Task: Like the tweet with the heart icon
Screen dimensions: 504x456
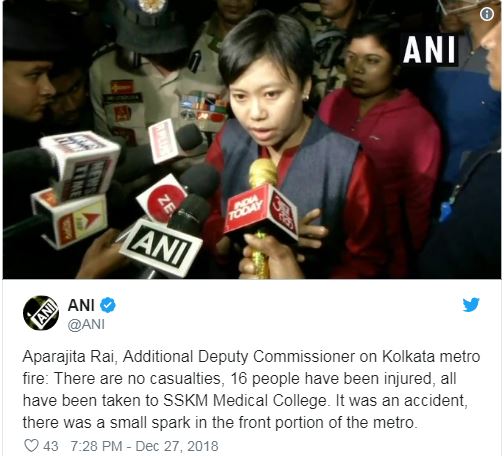Action: [x=31, y=446]
